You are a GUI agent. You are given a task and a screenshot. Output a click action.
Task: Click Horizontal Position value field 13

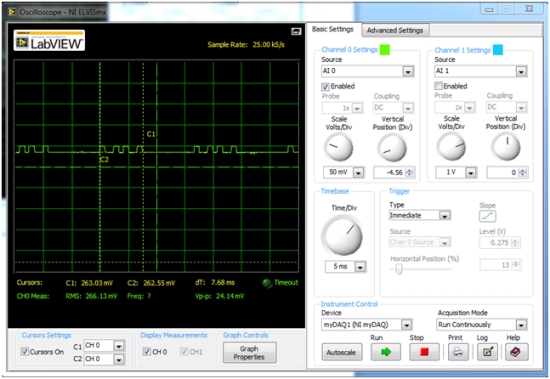496,265
